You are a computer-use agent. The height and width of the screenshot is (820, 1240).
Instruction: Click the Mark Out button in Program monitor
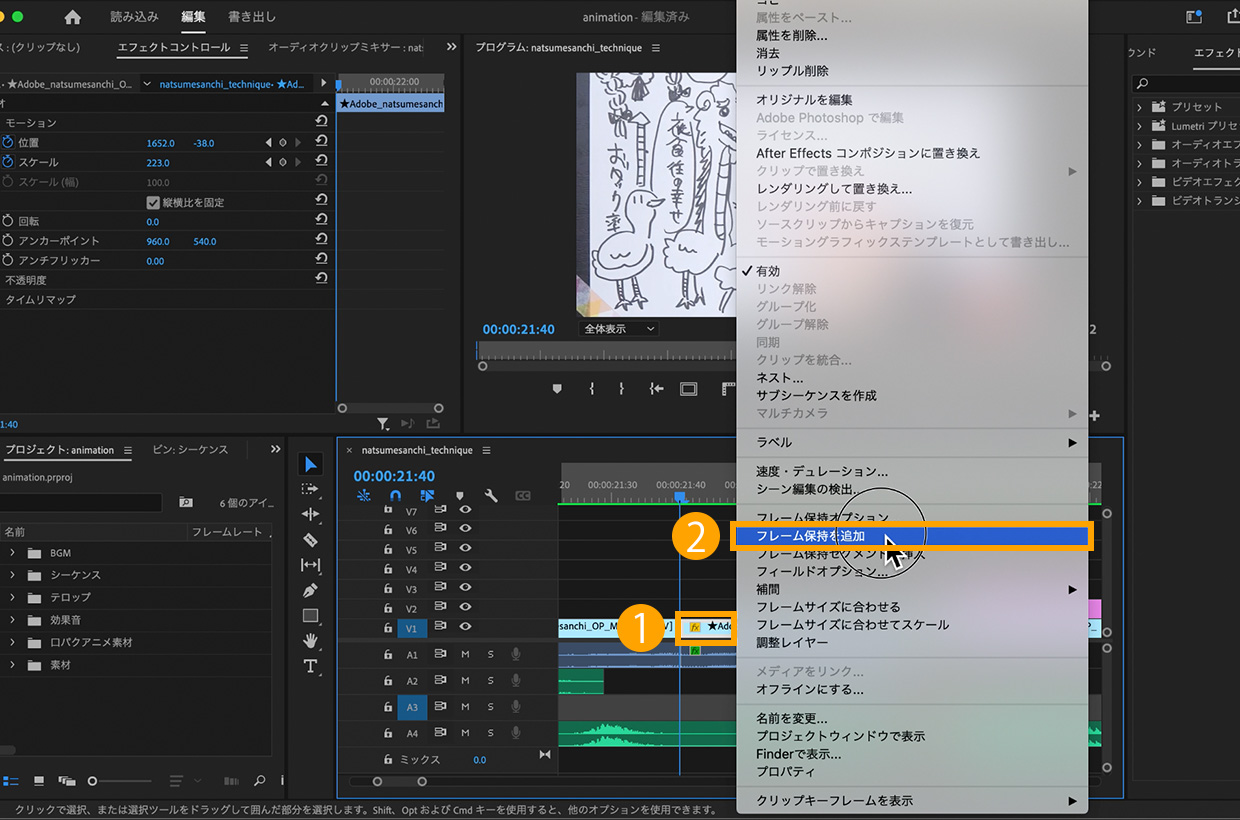[x=621, y=389]
